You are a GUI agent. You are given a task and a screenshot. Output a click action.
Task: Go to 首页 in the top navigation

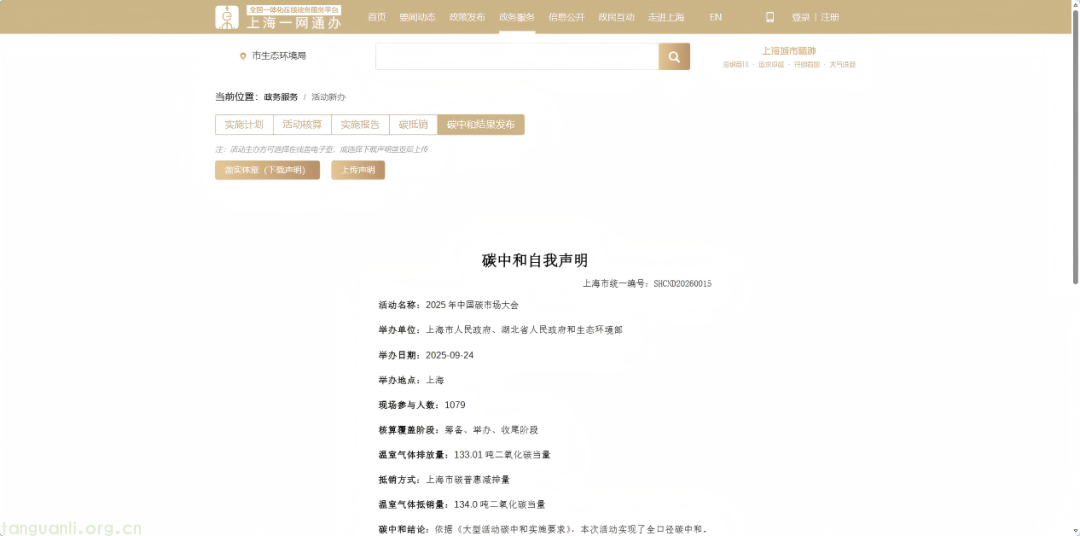(377, 17)
